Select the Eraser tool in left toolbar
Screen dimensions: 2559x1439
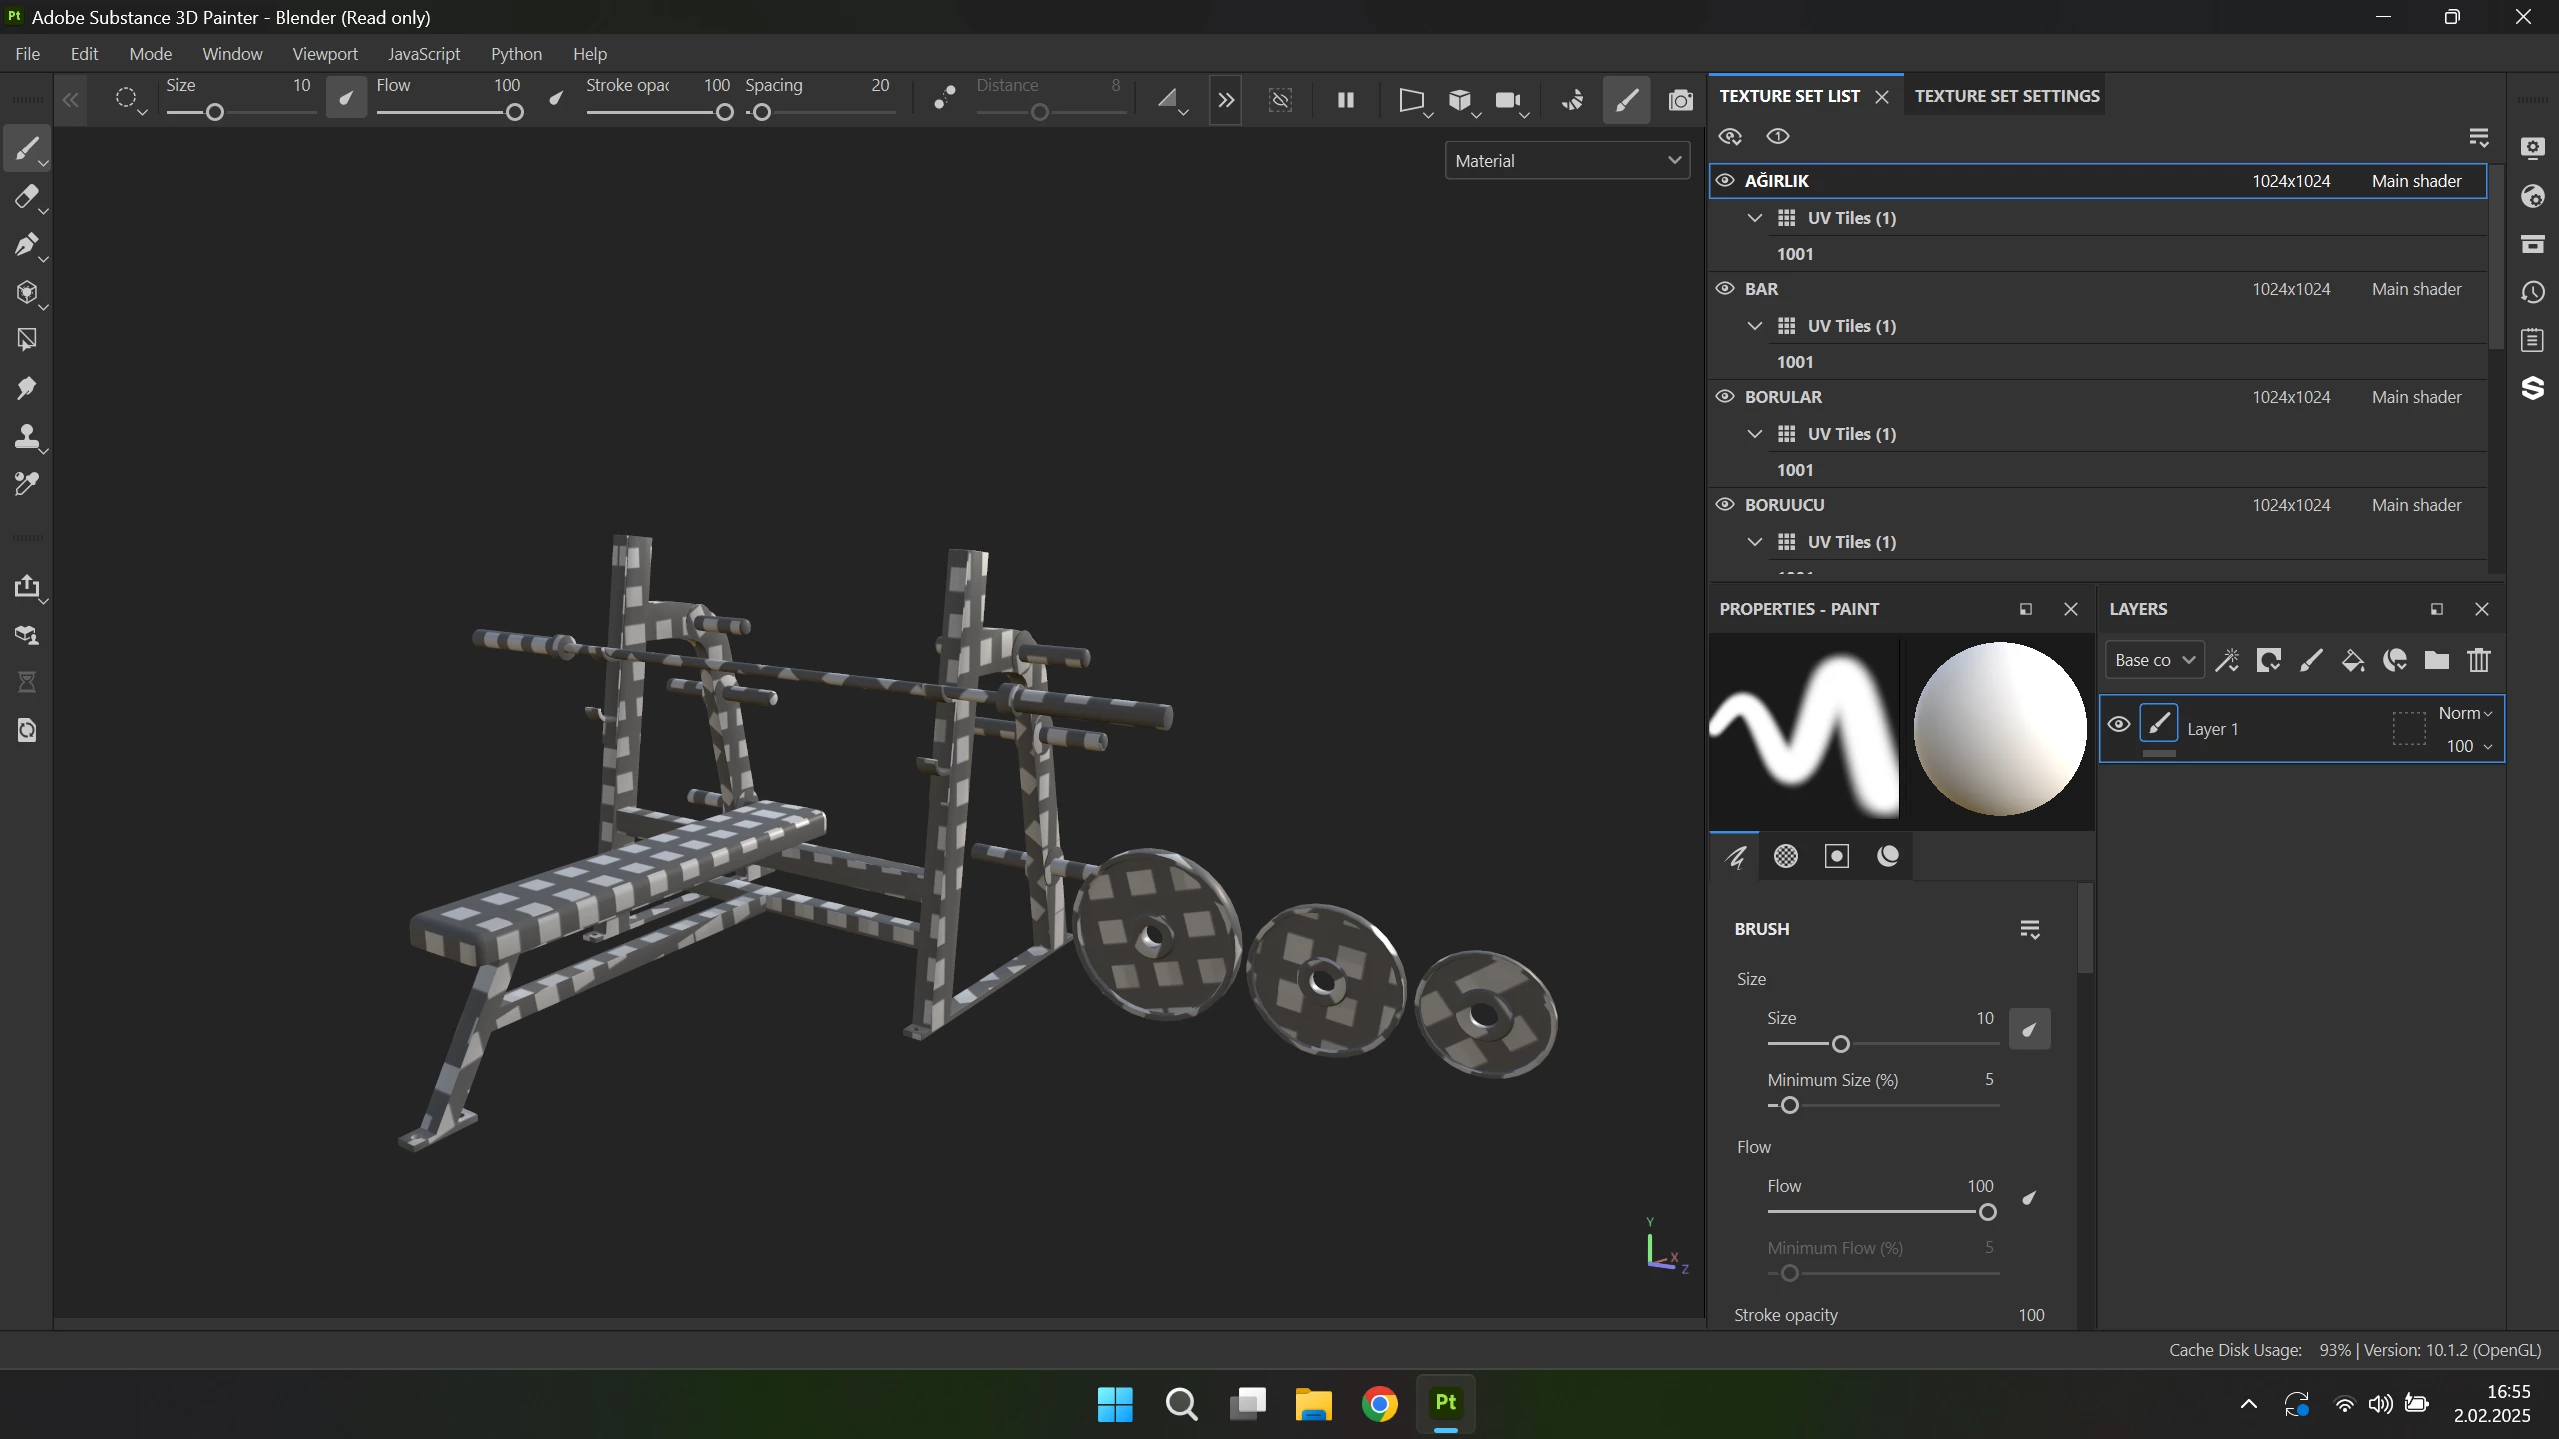pyautogui.click(x=27, y=197)
